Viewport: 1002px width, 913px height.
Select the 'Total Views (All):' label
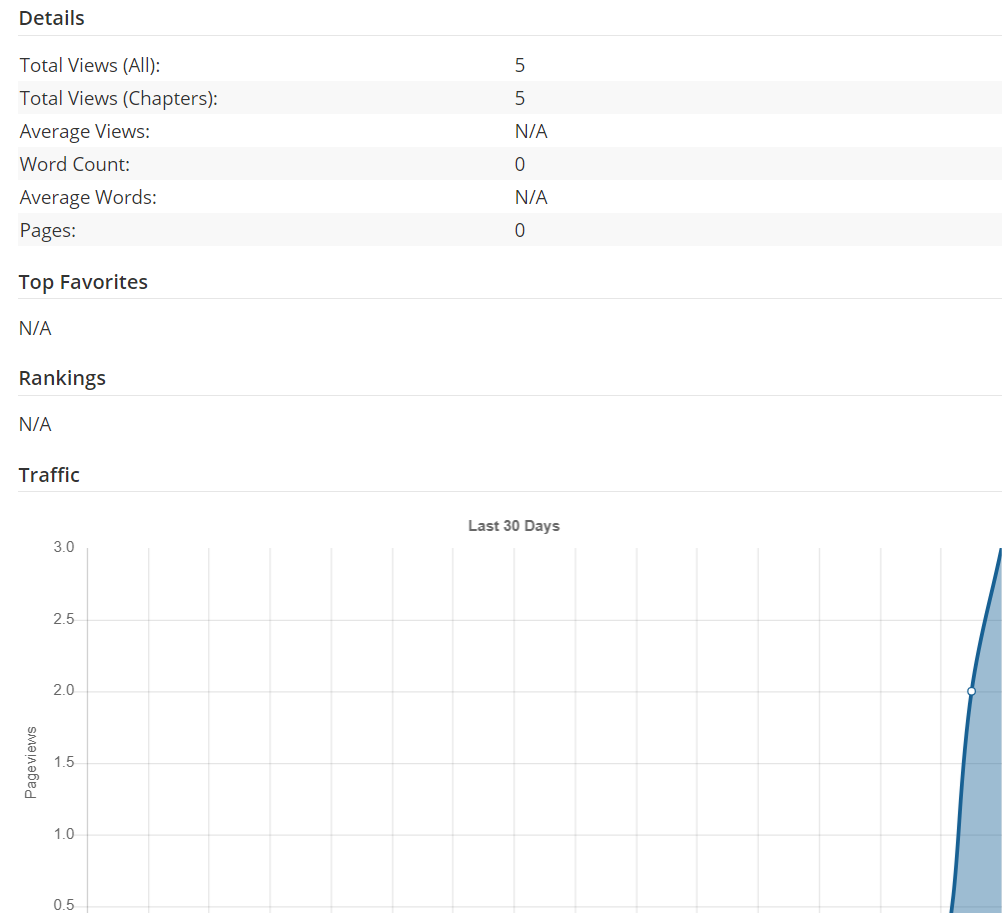90,65
